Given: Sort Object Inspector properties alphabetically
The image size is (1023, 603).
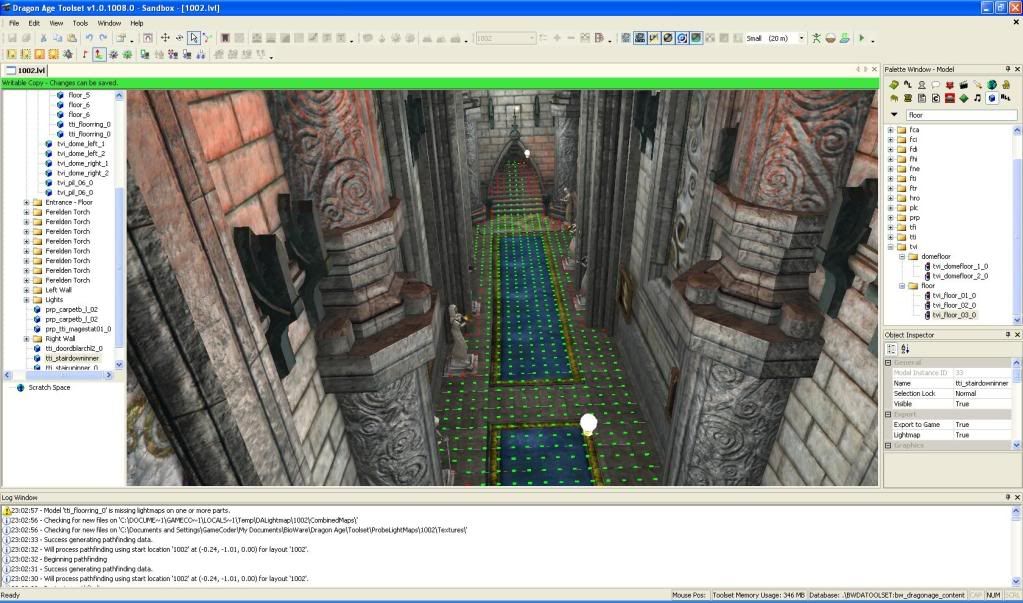Looking at the screenshot, I should click(x=905, y=349).
